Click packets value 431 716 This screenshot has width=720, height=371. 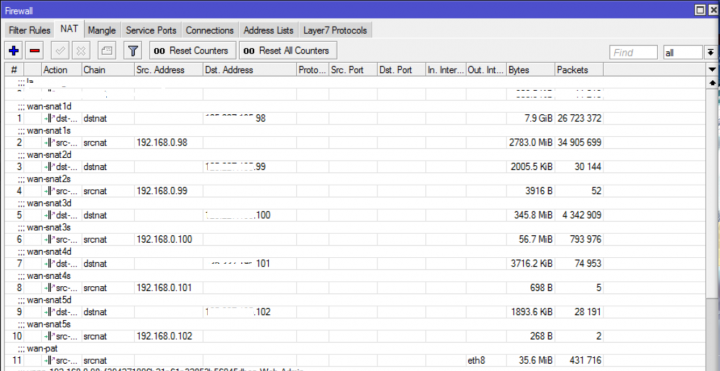click(585, 361)
